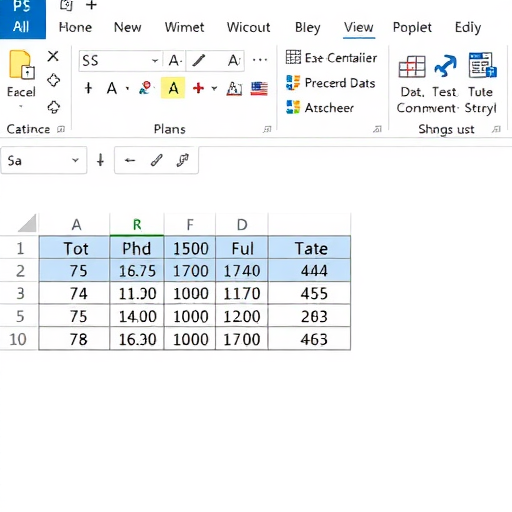The height and width of the screenshot is (512, 512).
Task: Click the Test blue arrow icon
Action: click(x=445, y=66)
